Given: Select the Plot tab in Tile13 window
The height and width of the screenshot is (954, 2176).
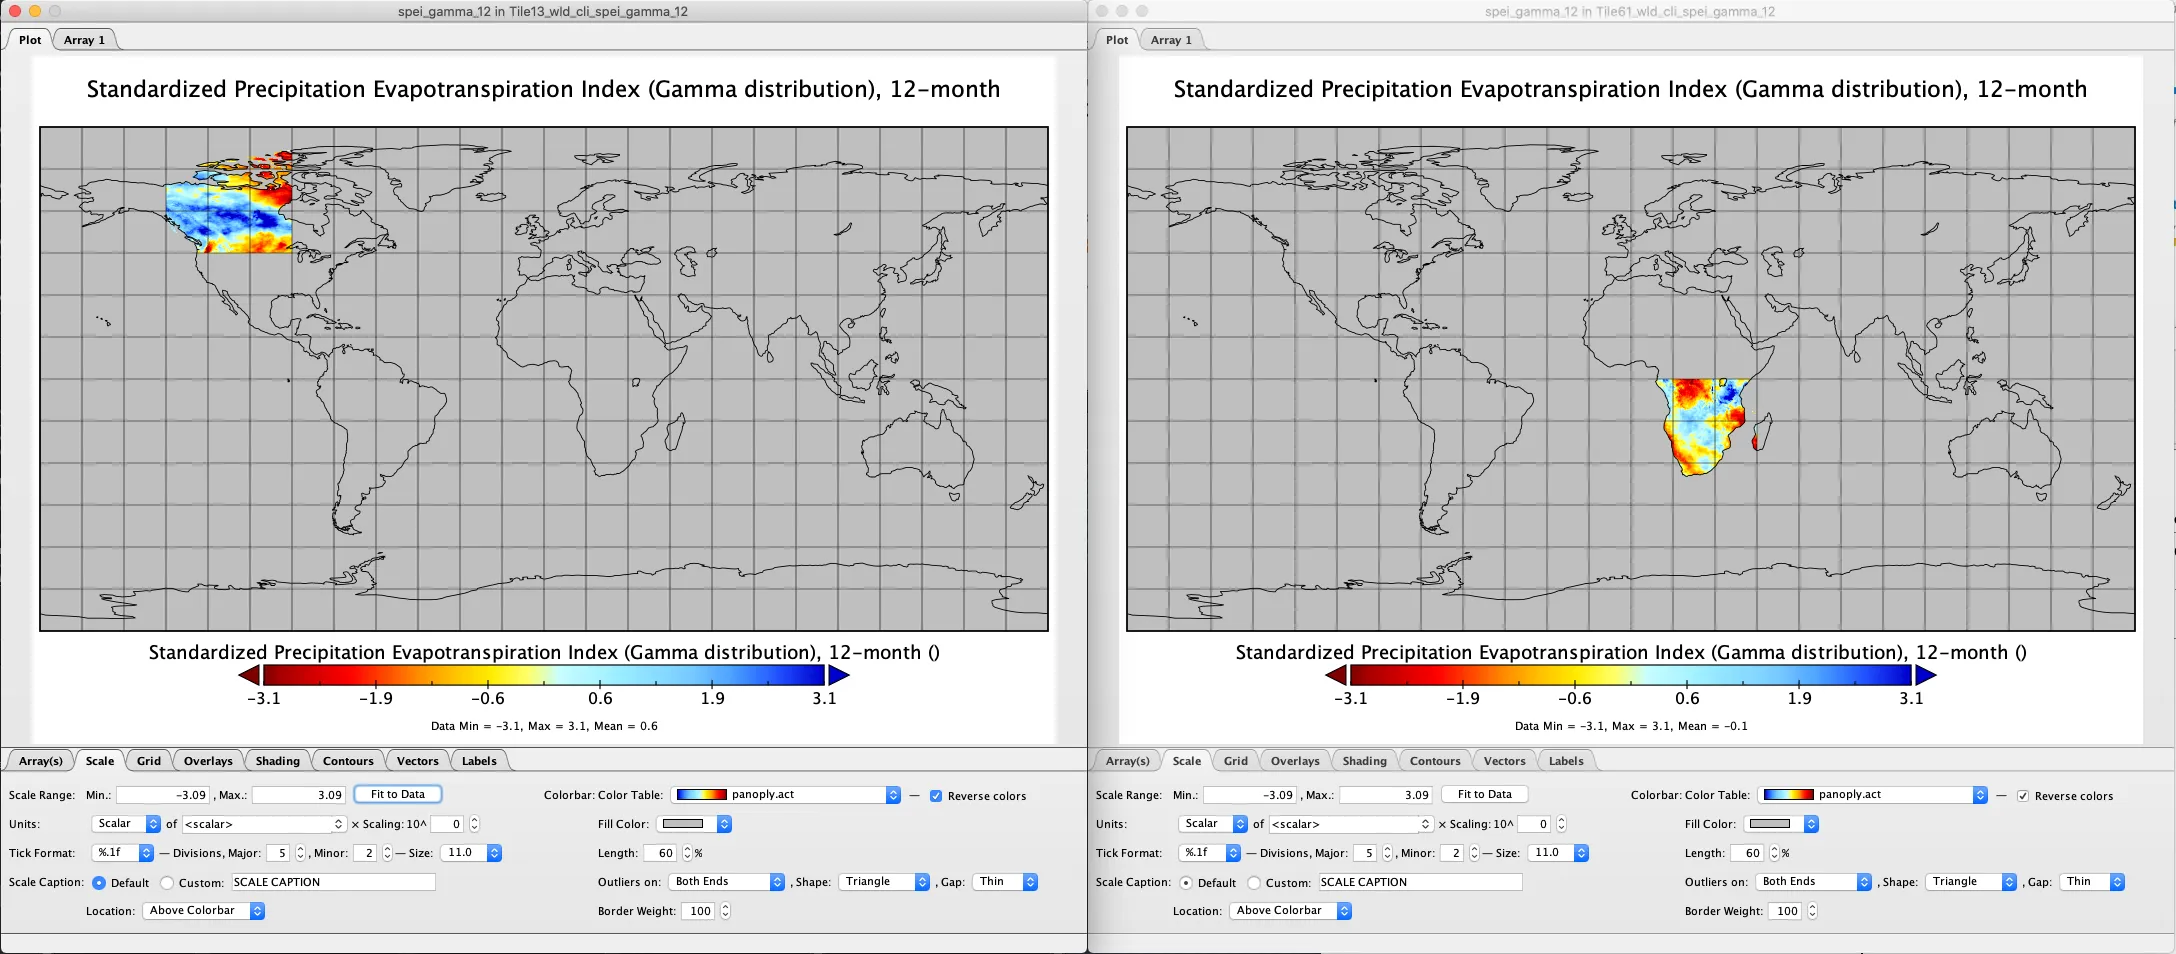Looking at the screenshot, I should [x=30, y=40].
